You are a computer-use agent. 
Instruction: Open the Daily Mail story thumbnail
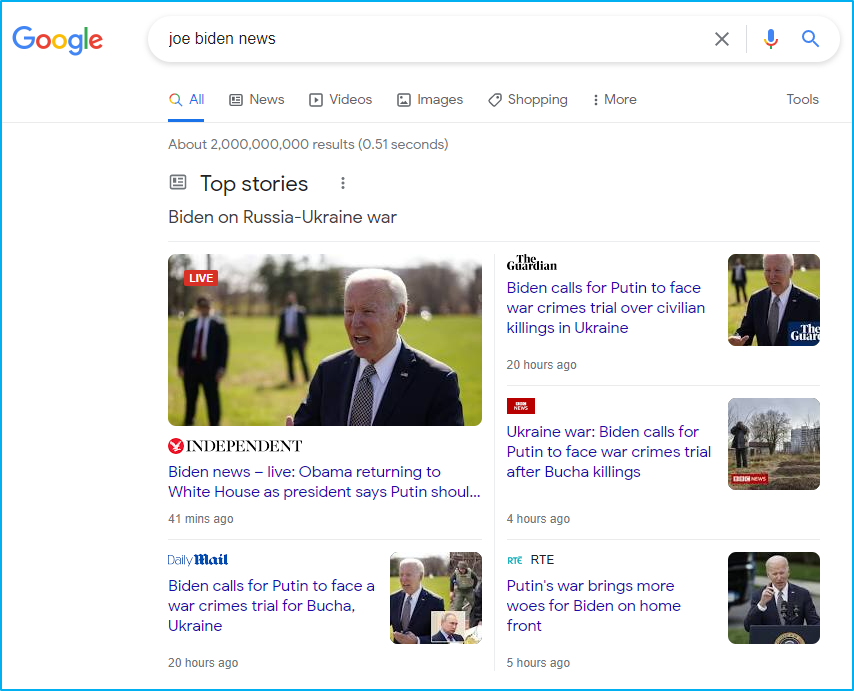[x=436, y=598]
